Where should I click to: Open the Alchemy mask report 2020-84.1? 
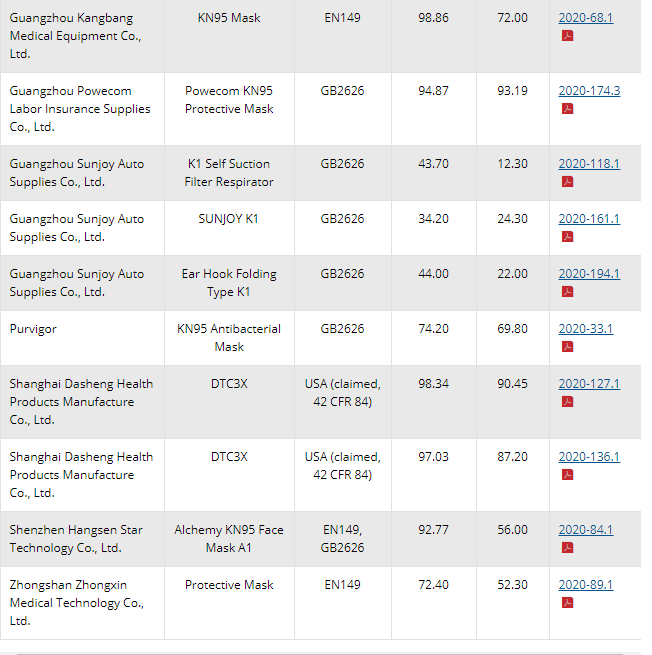pyautogui.click(x=585, y=530)
